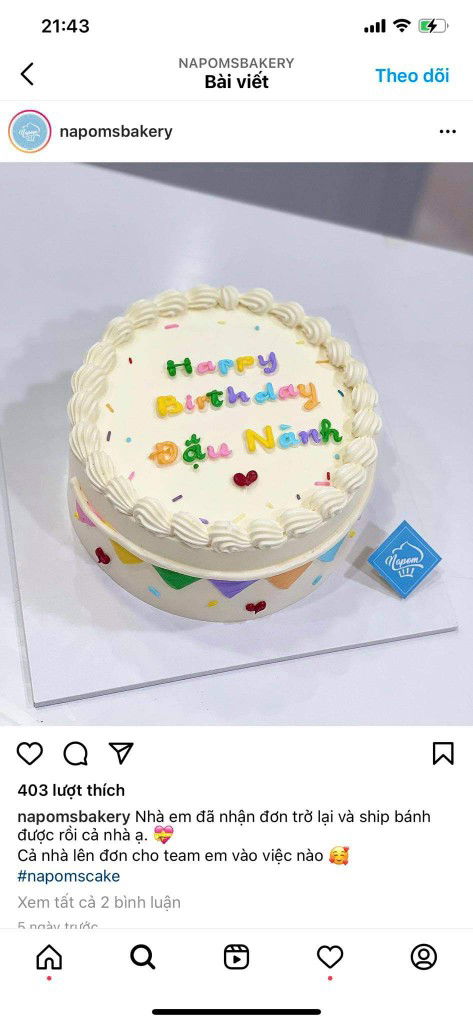Image resolution: width=473 pixels, height=1024 pixels.
Task: Open Activity heart tab at bottom
Action: [330, 957]
